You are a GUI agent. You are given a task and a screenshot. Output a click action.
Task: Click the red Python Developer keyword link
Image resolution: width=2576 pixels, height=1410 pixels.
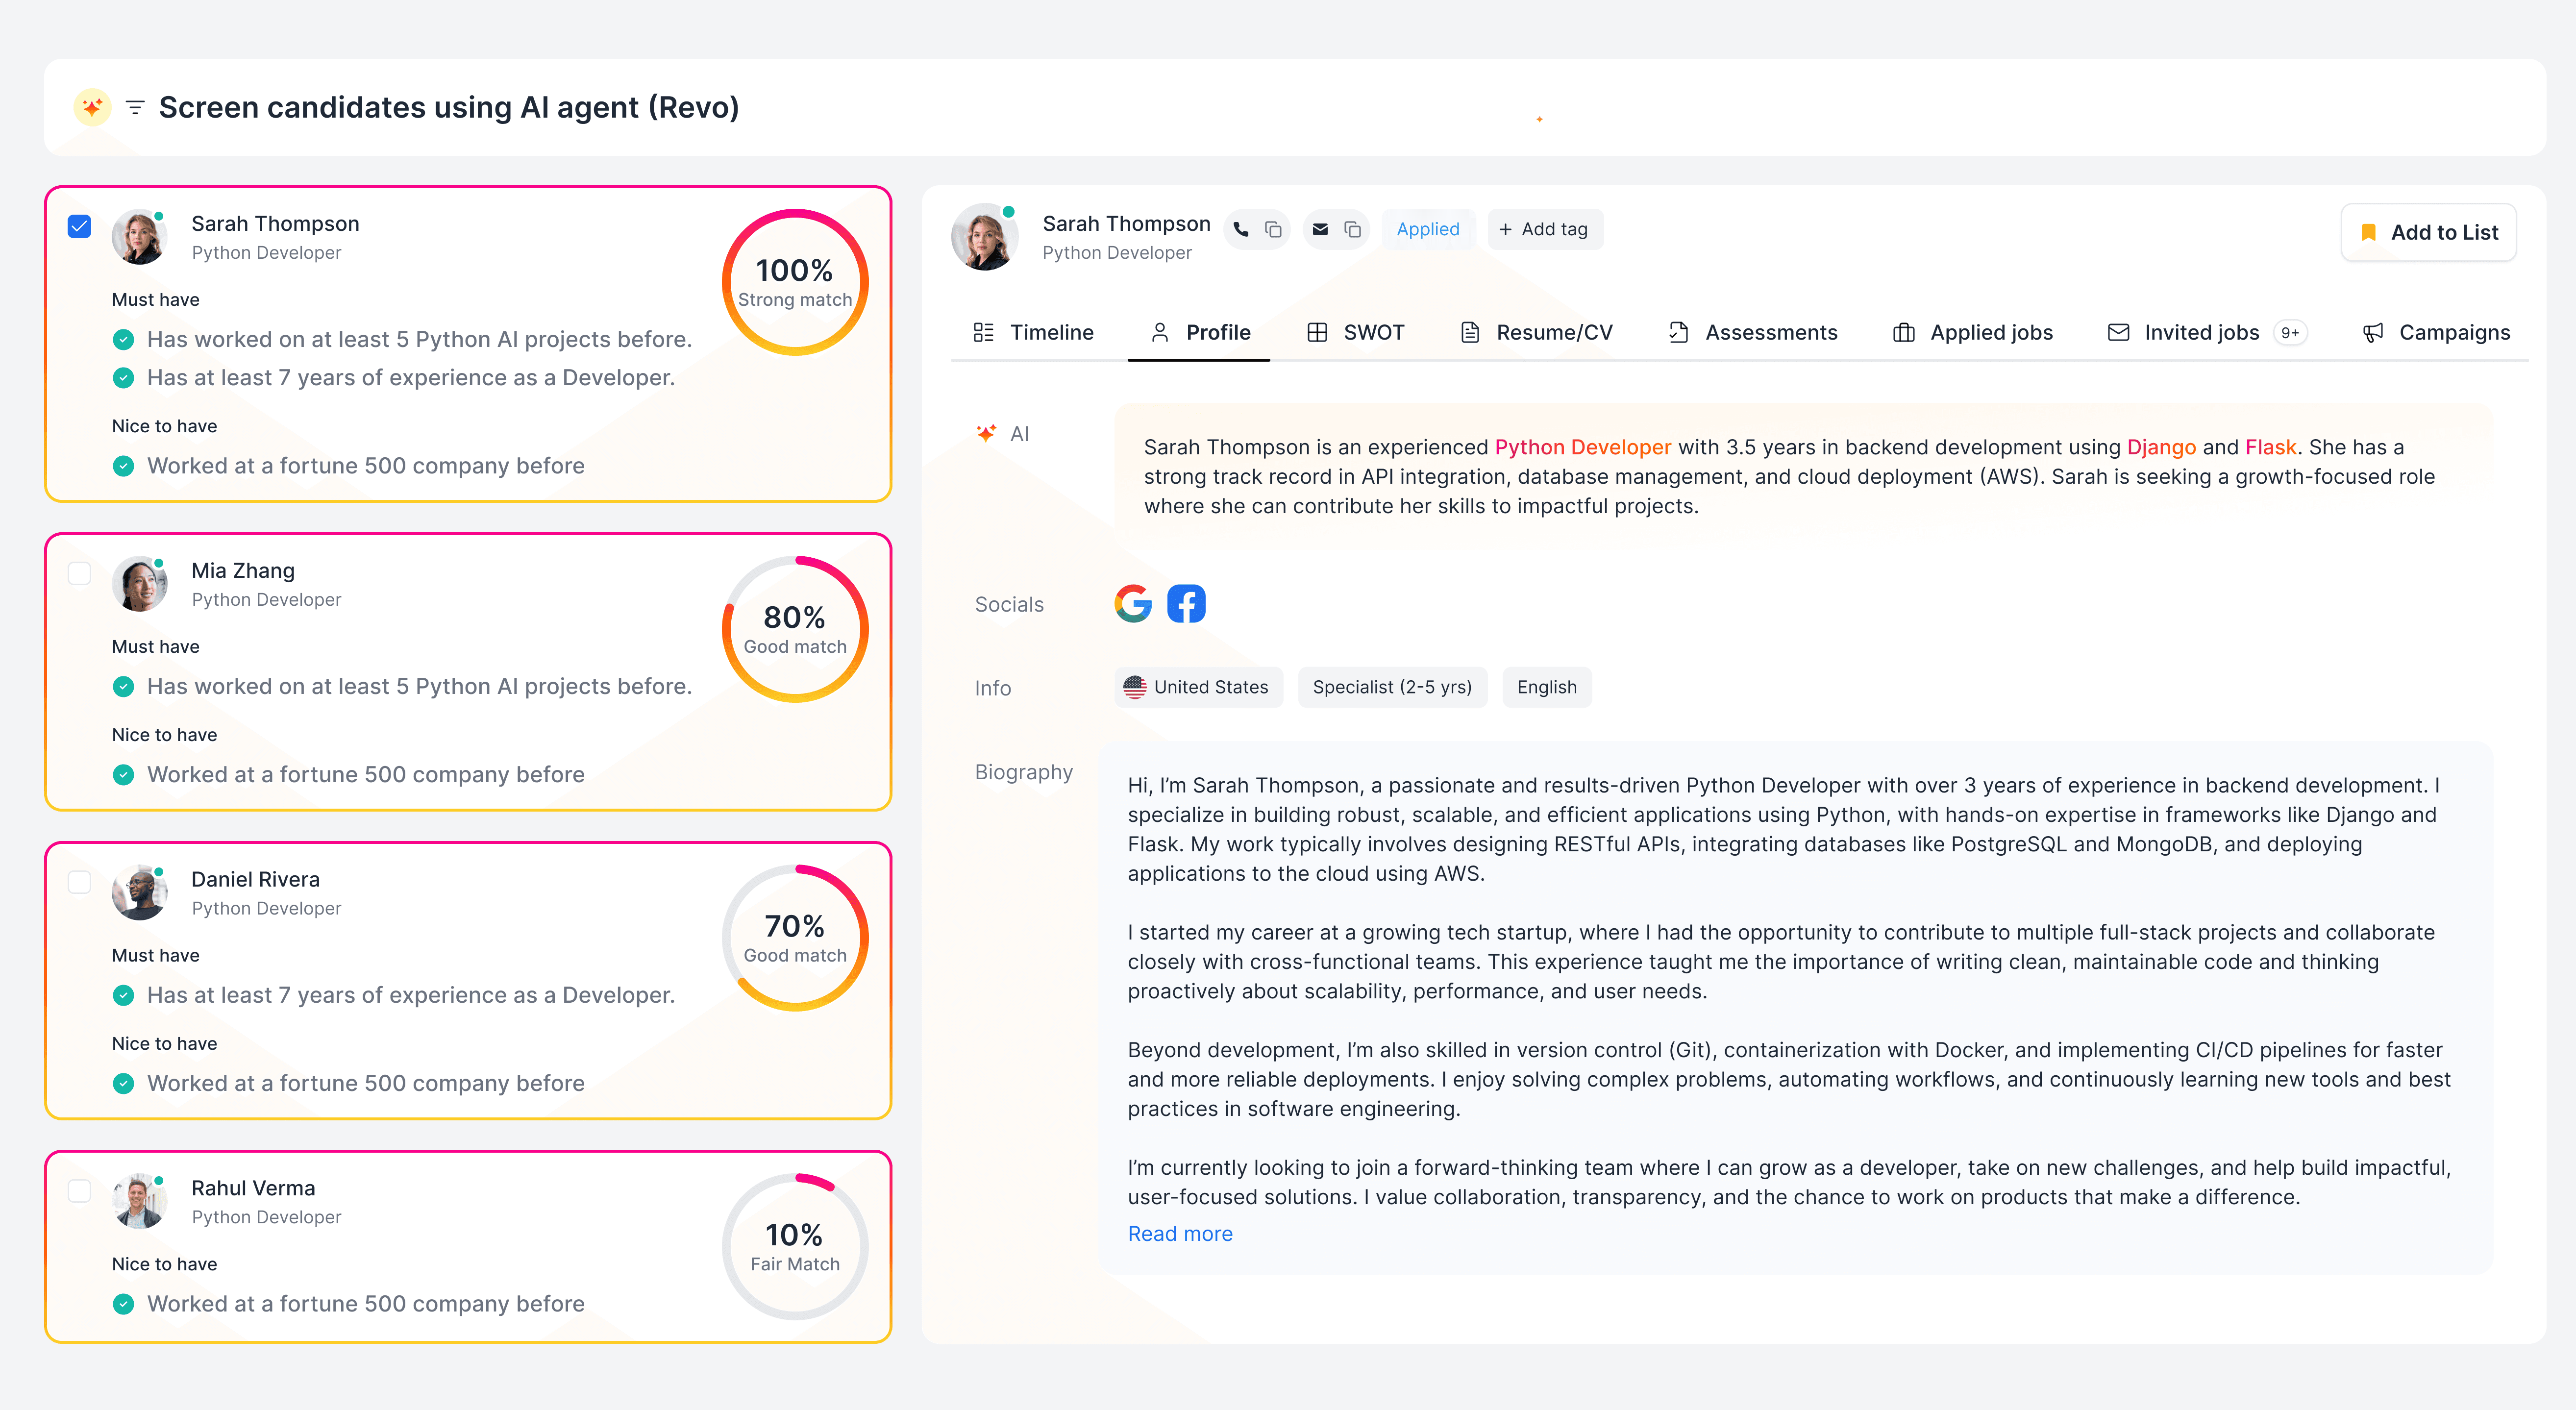(x=1582, y=447)
